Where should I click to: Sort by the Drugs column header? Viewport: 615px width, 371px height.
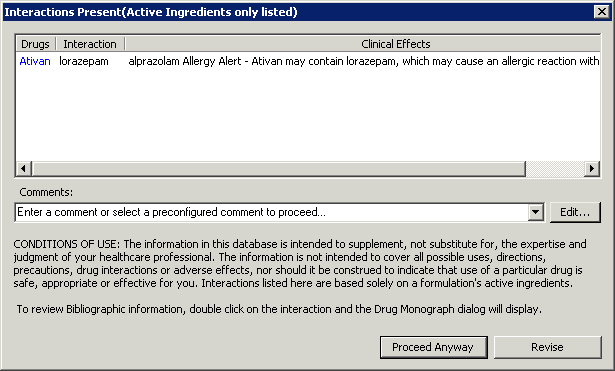click(x=35, y=44)
